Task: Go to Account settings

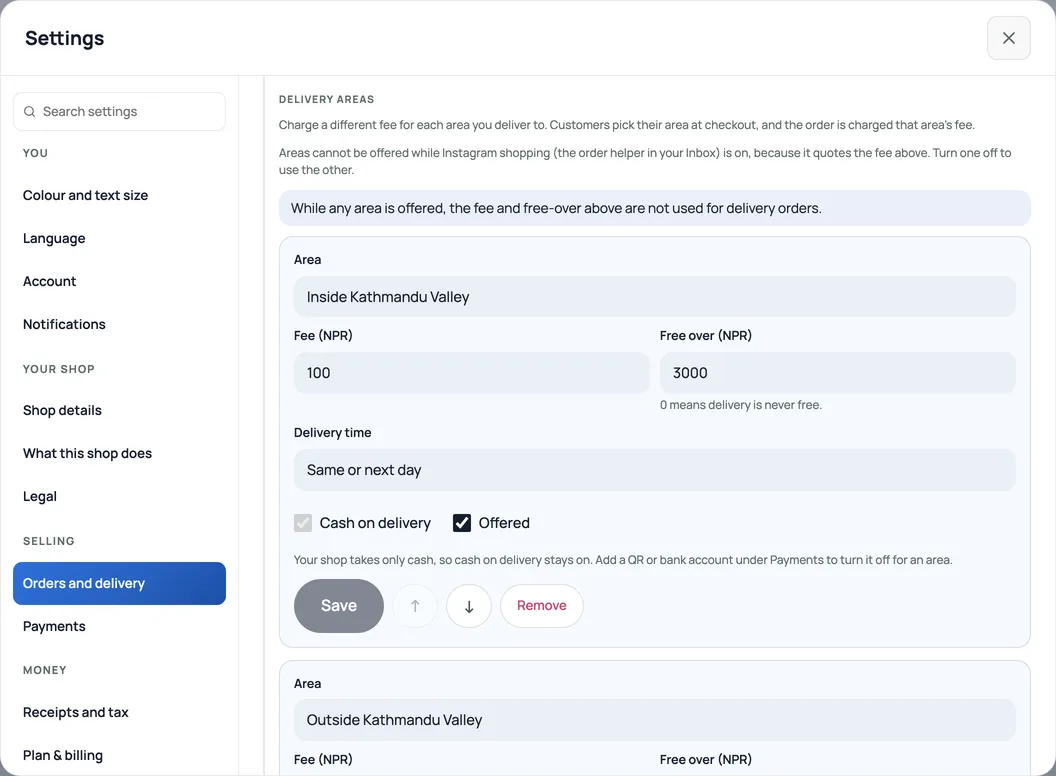Action: click(x=119, y=282)
